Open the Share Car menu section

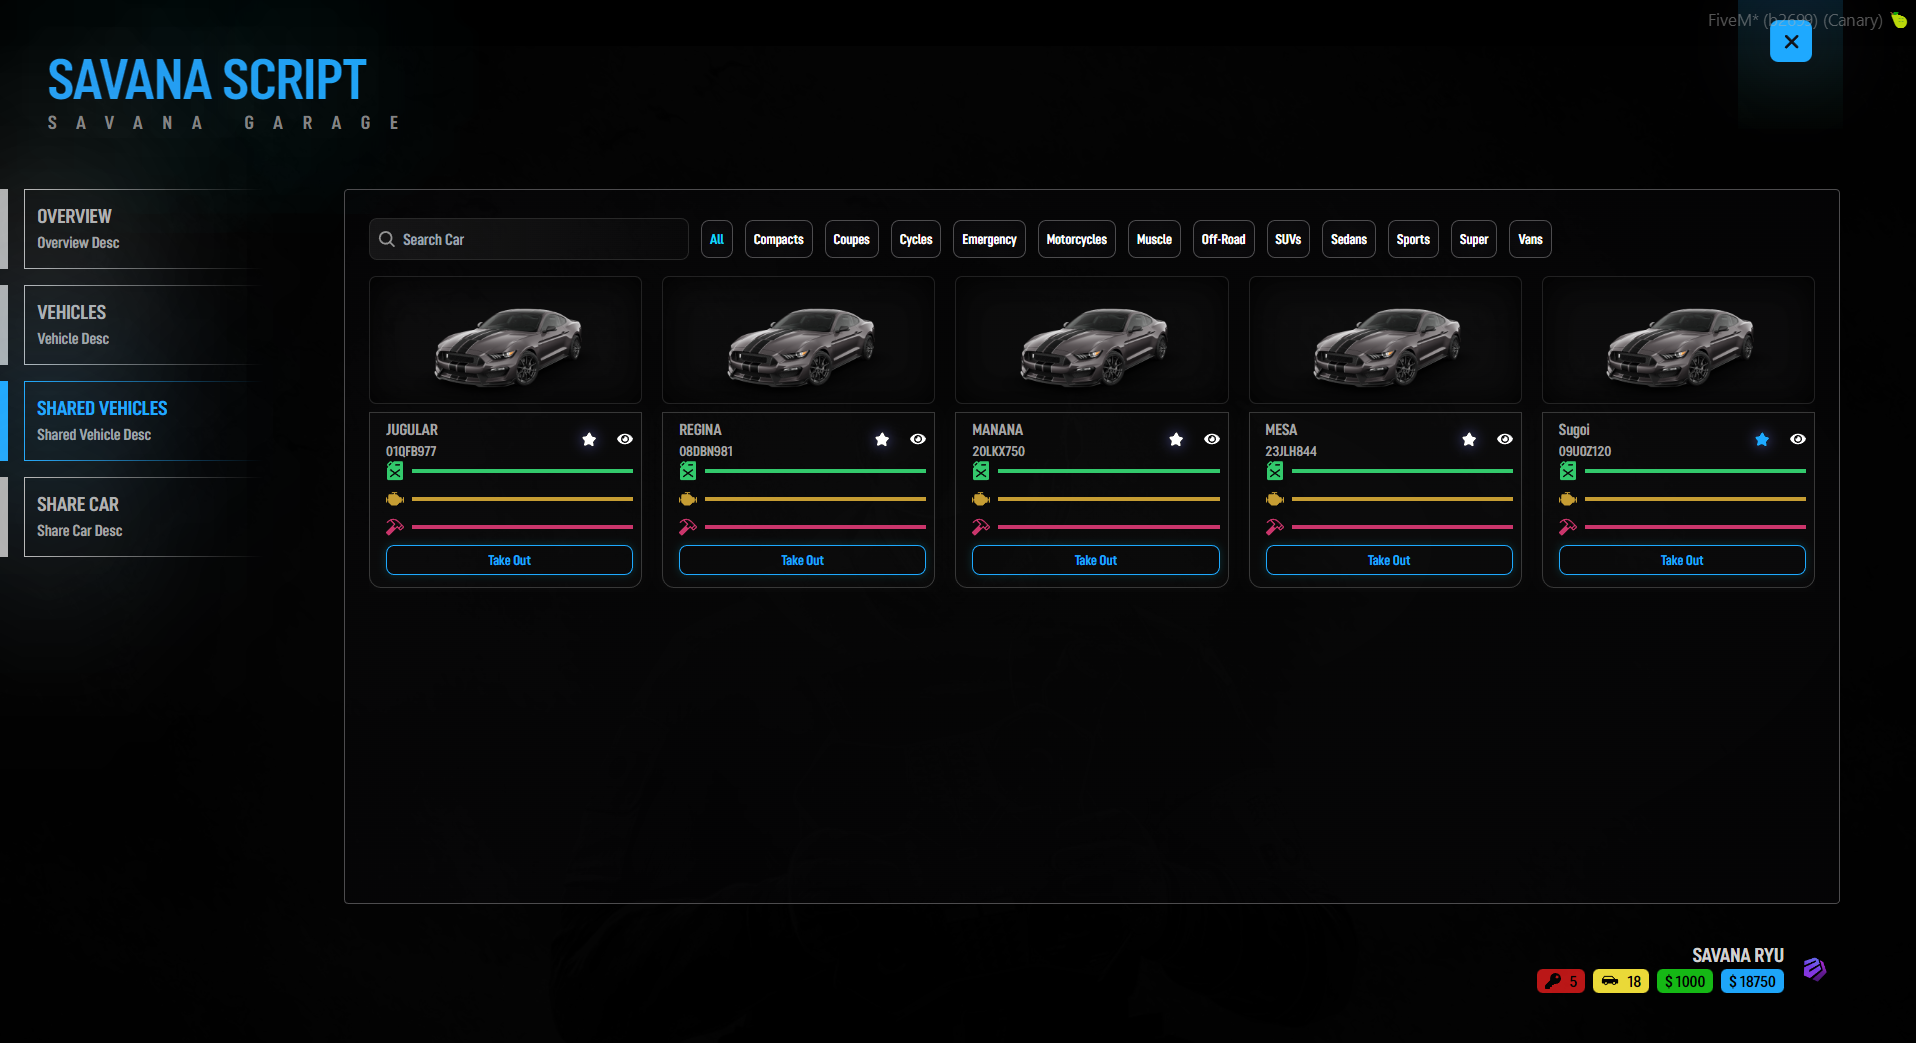tap(140, 517)
